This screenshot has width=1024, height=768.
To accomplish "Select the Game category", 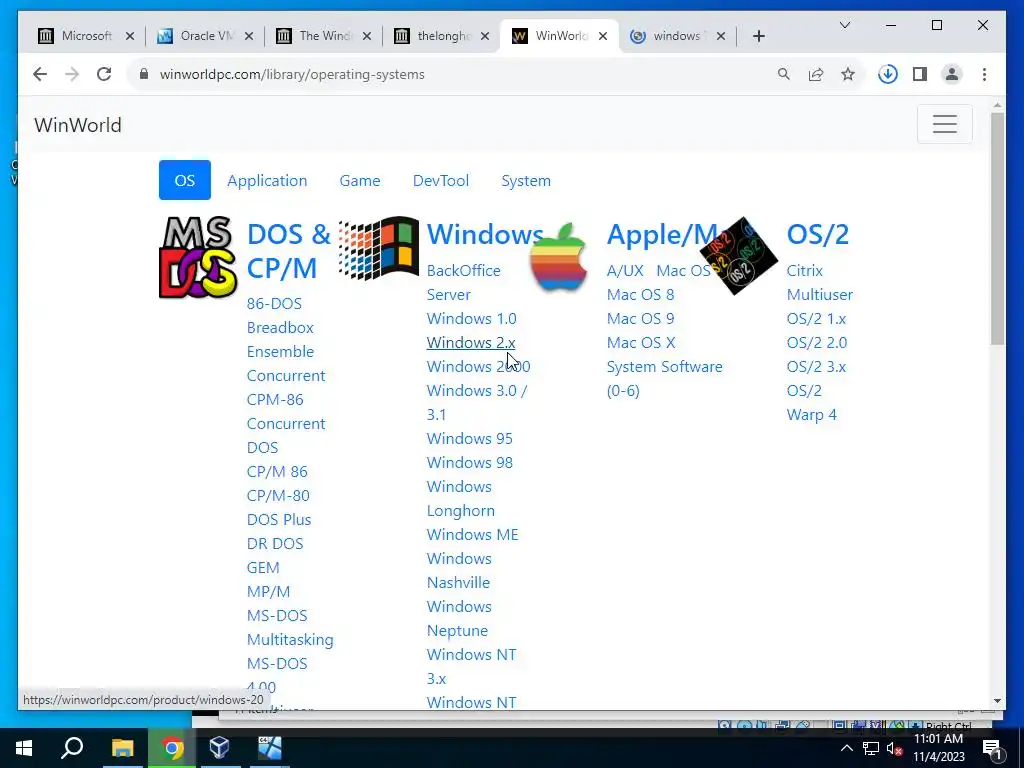I will [360, 180].
